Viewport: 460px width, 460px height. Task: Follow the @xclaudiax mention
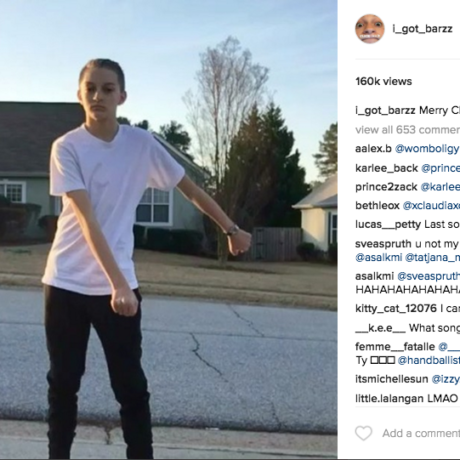coord(431,206)
